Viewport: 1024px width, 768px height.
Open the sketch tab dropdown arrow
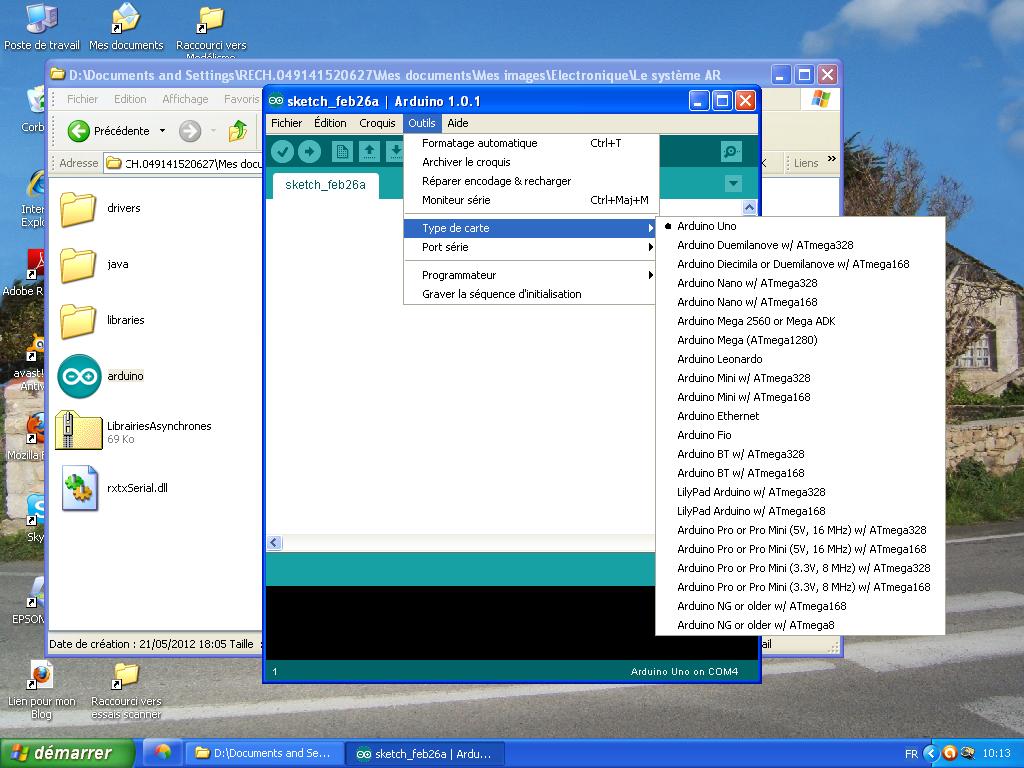click(x=733, y=184)
